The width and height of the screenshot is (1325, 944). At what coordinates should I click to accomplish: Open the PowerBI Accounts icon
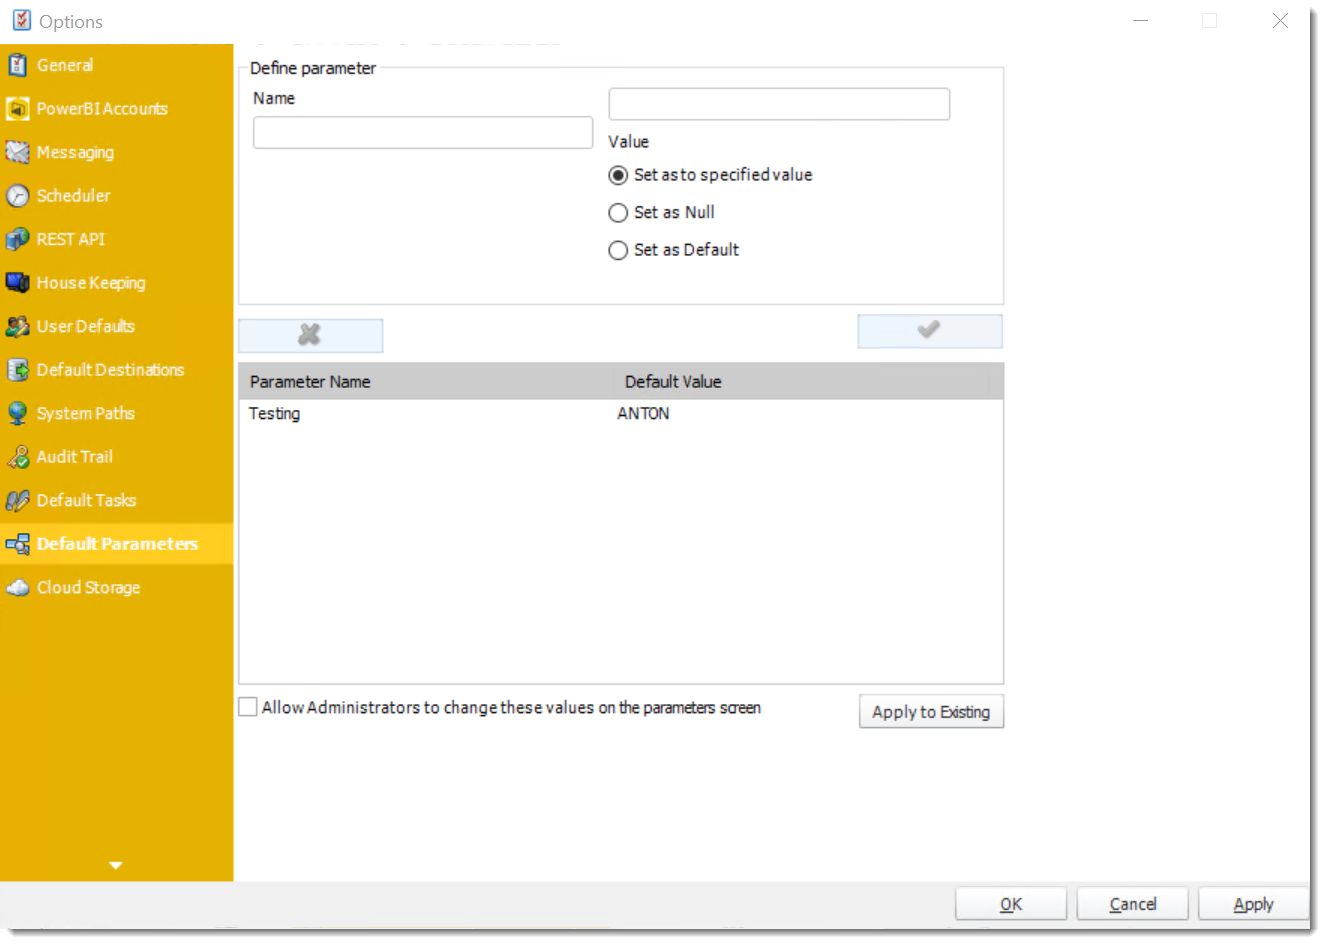coord(17,109)
